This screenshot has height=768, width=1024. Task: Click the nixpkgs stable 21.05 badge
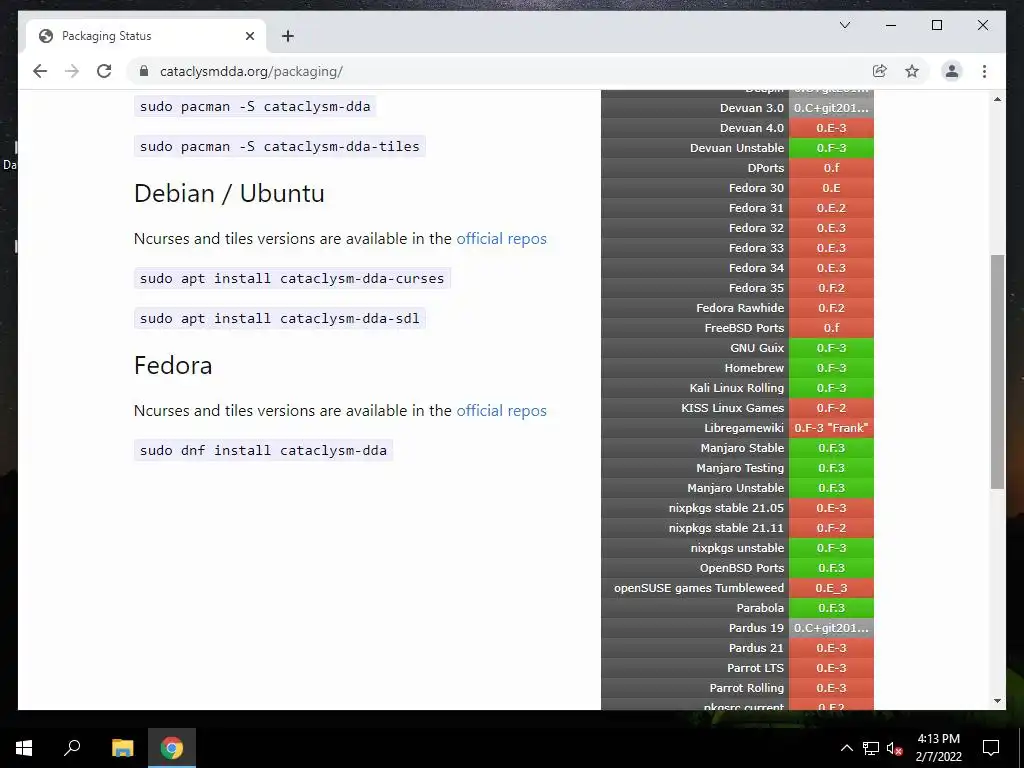[x=831, y=508]
